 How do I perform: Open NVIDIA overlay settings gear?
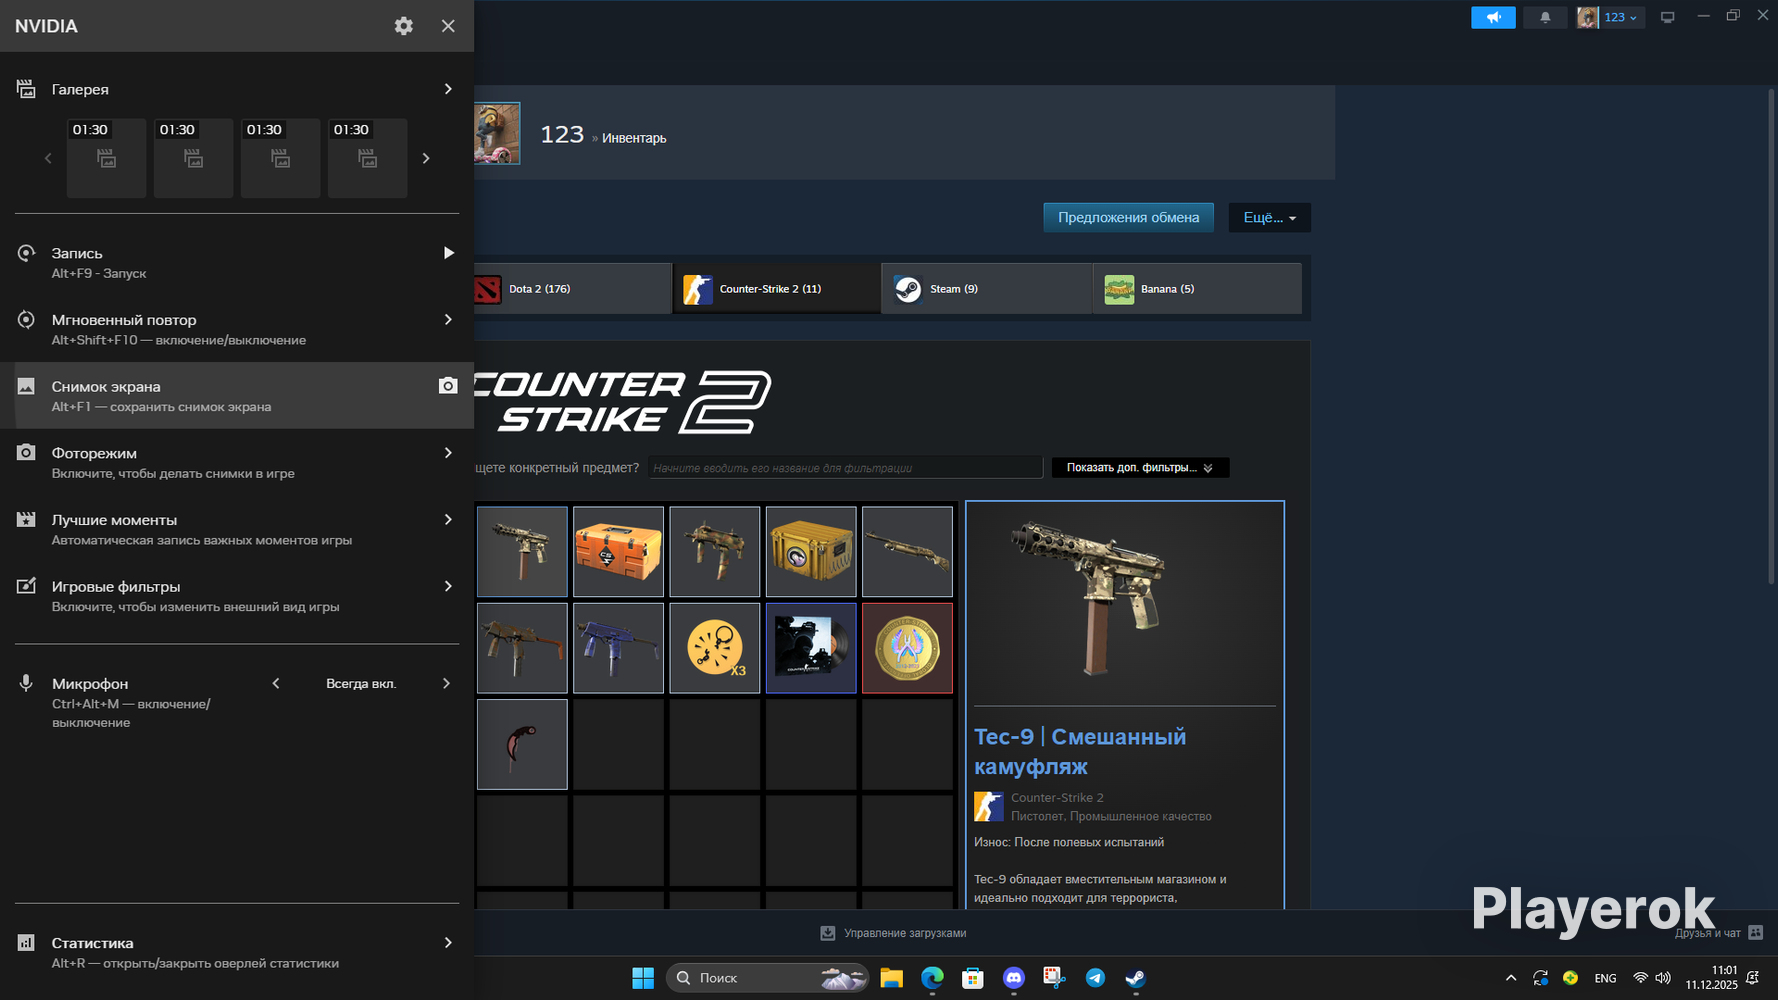[x=403, y=26]
